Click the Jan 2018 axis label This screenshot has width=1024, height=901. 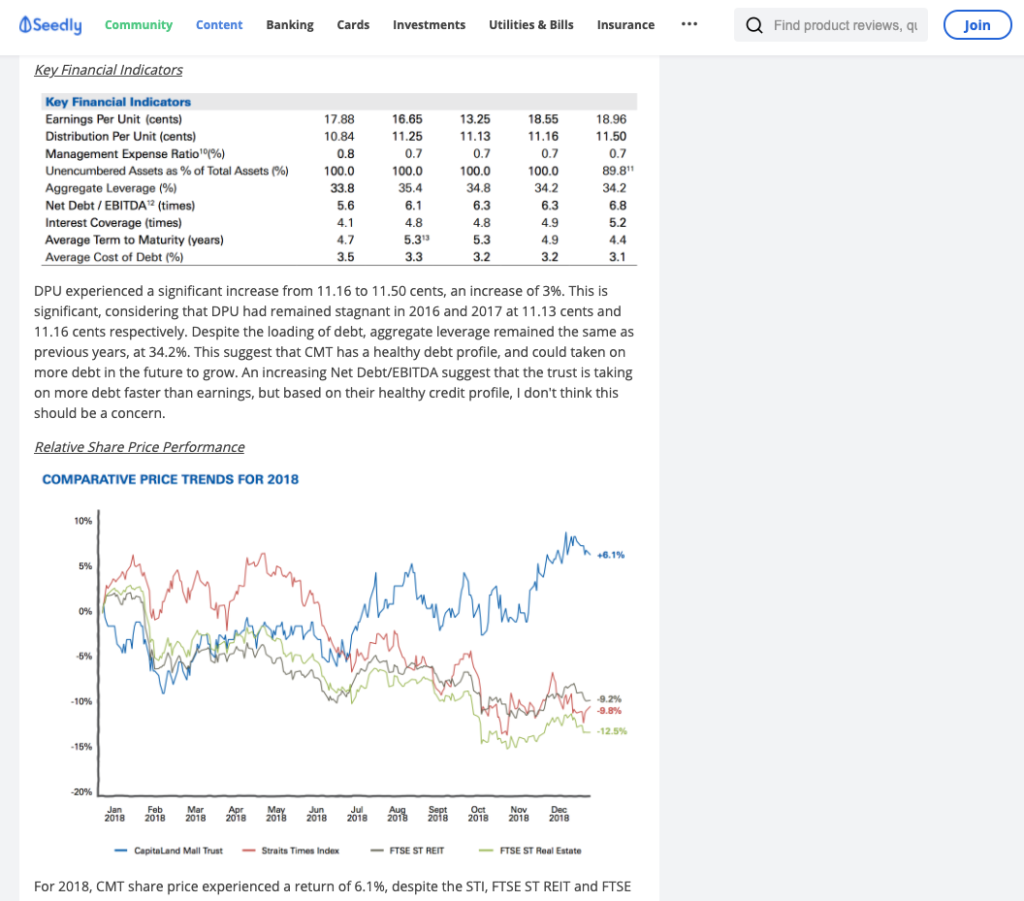pos(114,814)
